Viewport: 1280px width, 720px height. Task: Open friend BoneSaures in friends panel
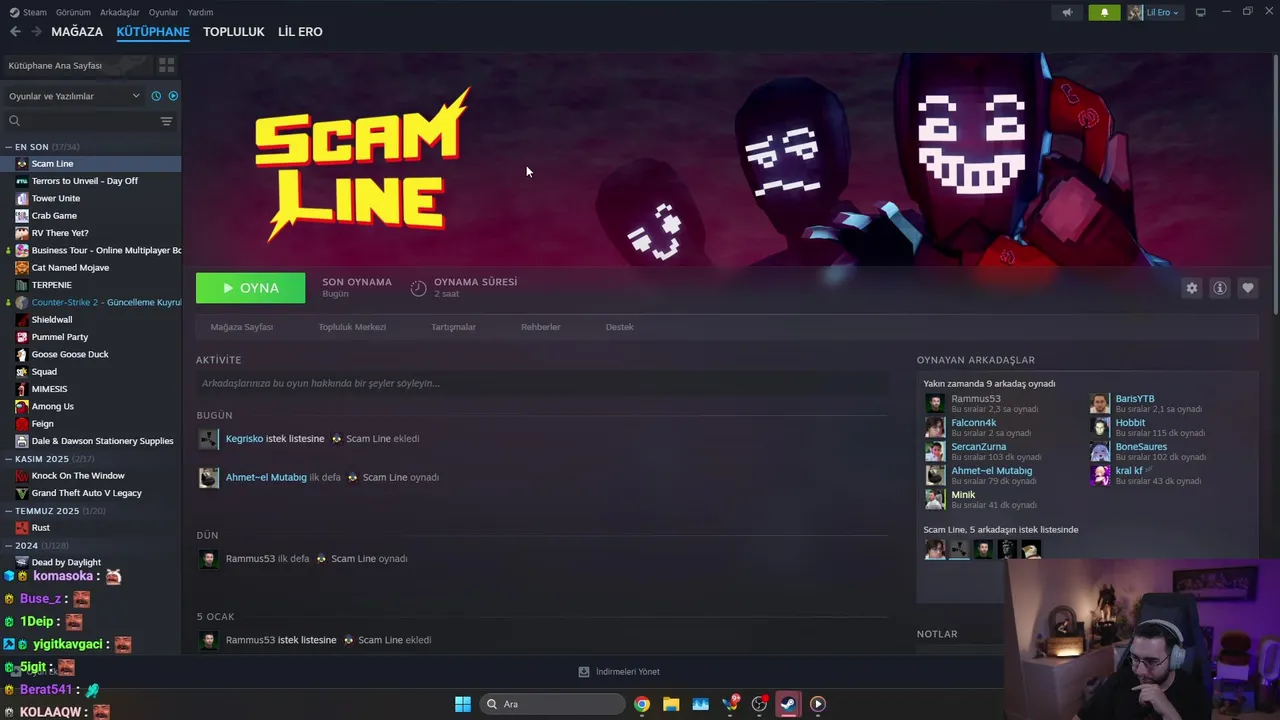[x=1141, y=447]
